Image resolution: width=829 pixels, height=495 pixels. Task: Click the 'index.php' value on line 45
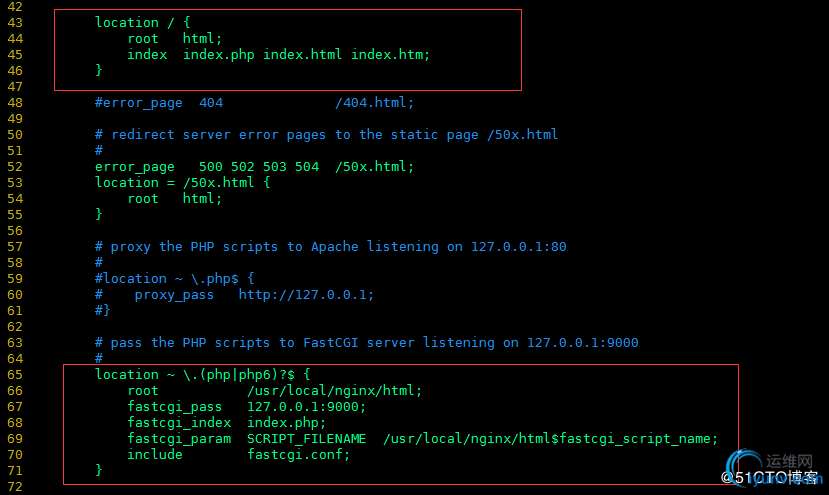pyautogui.click(x=218, y=54)
